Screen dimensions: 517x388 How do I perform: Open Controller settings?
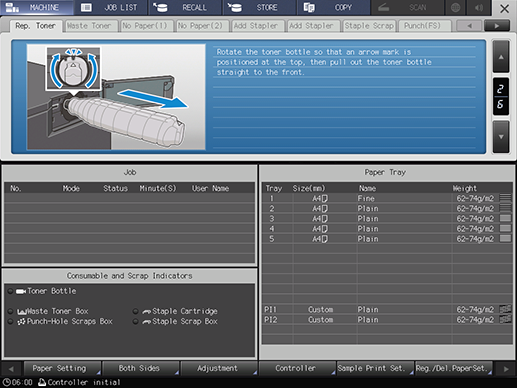pos(297,368)
